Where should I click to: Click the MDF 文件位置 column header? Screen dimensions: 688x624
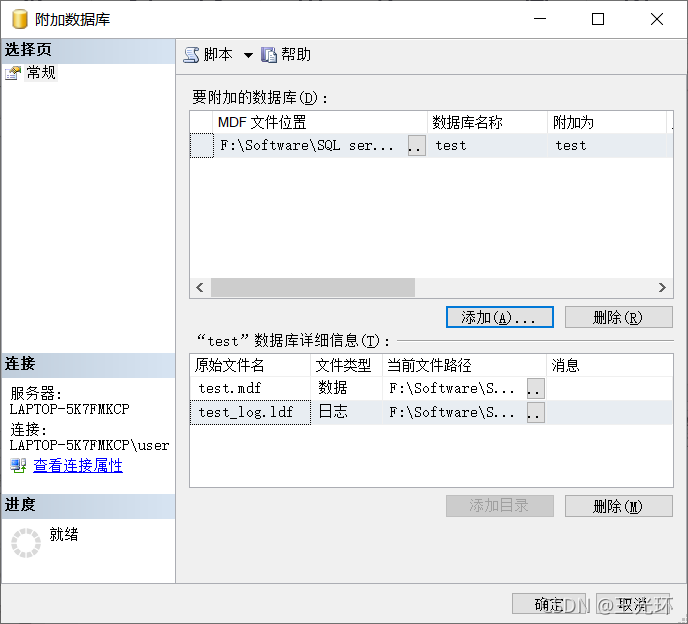[x=319, y=122]
